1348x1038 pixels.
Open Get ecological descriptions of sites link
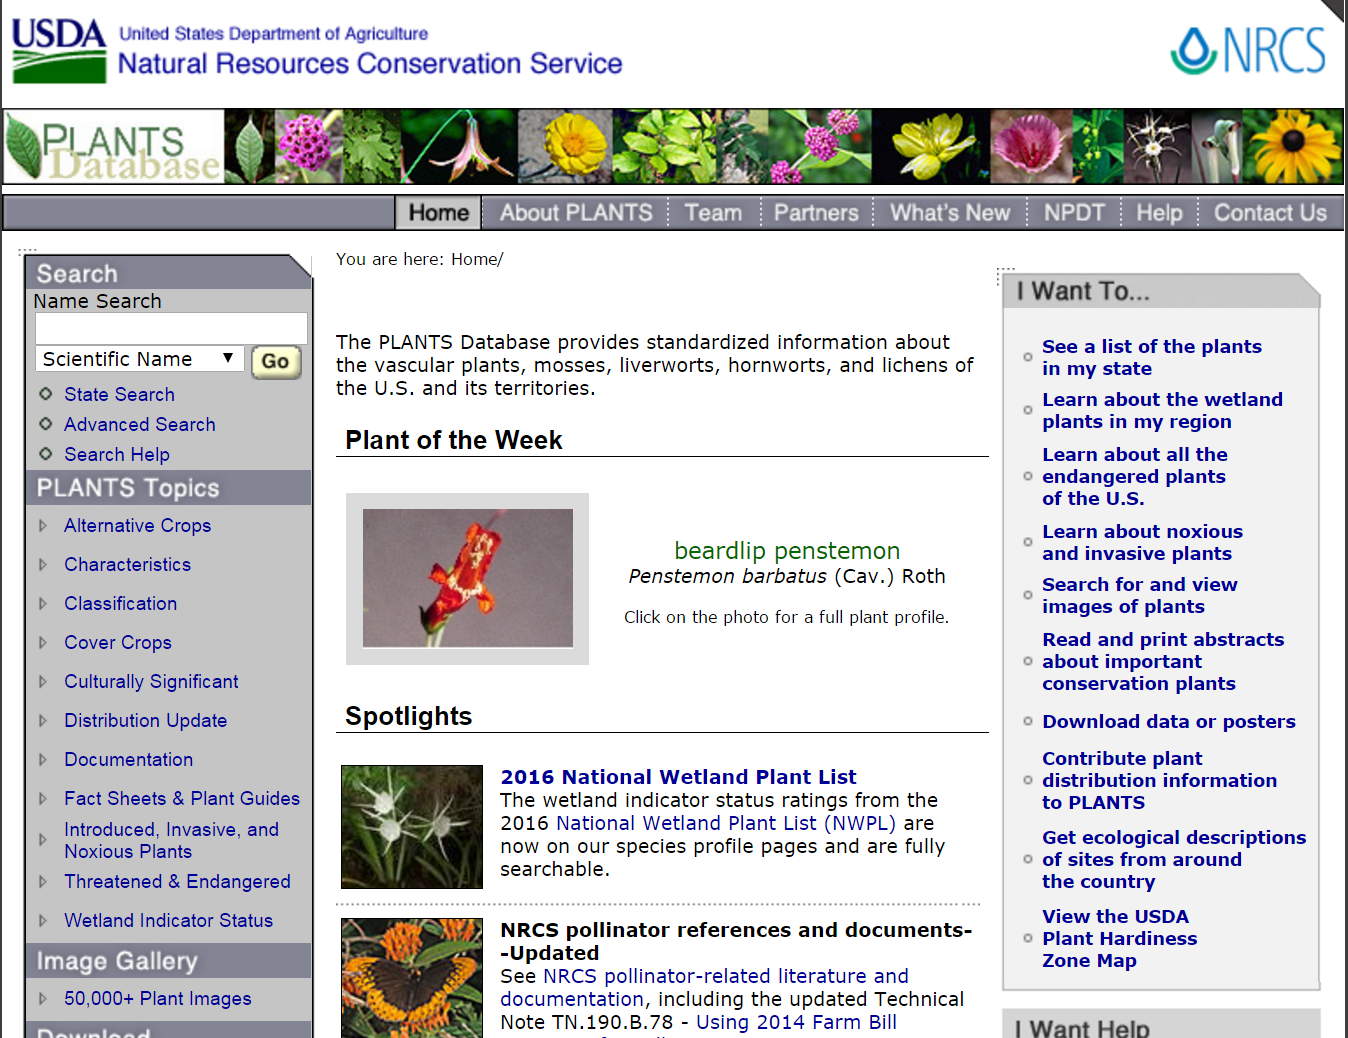click(x=1174, y=860)
